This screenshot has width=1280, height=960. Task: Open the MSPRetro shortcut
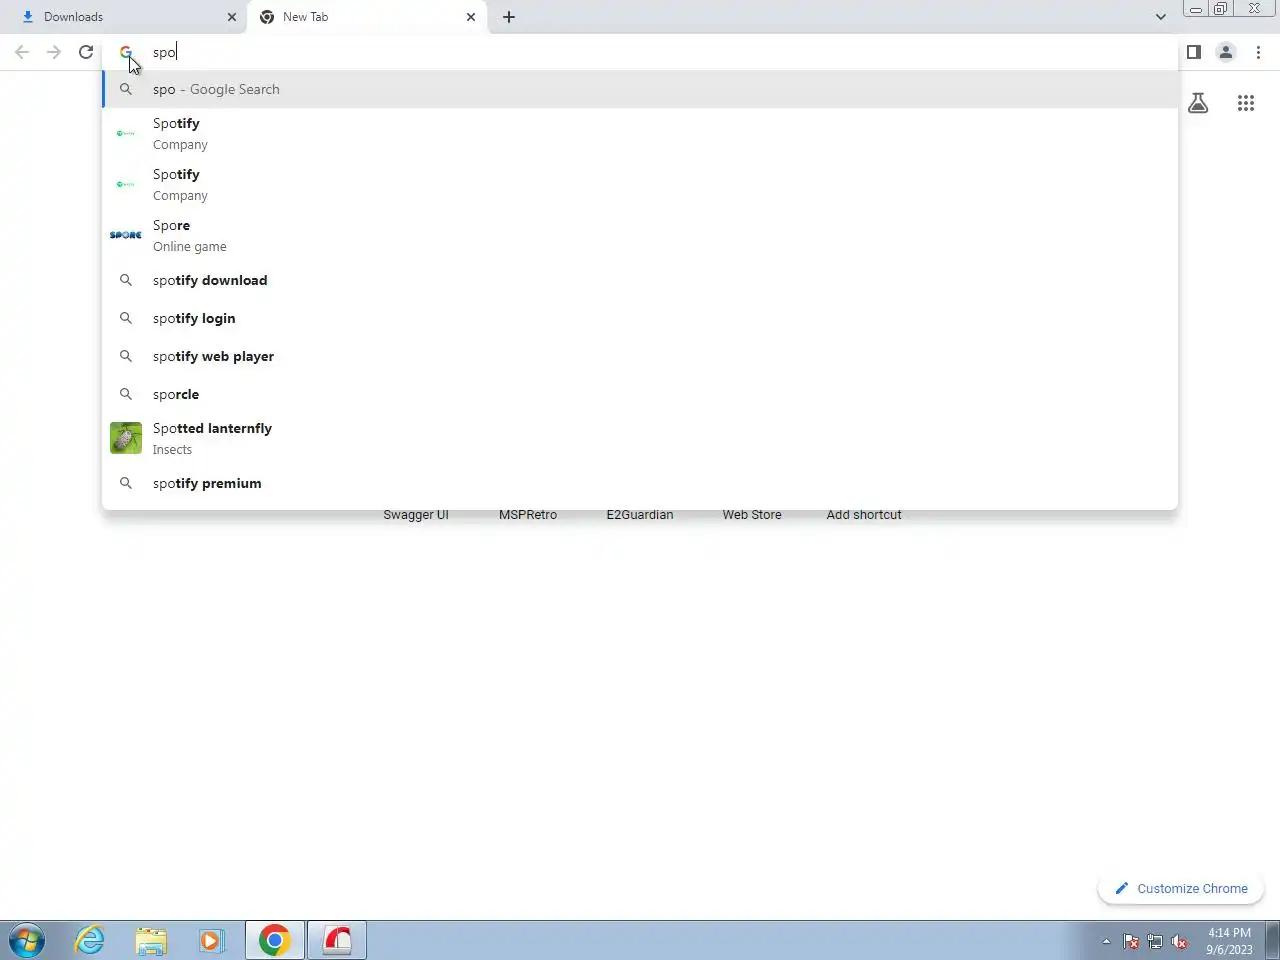click(528, 515)
